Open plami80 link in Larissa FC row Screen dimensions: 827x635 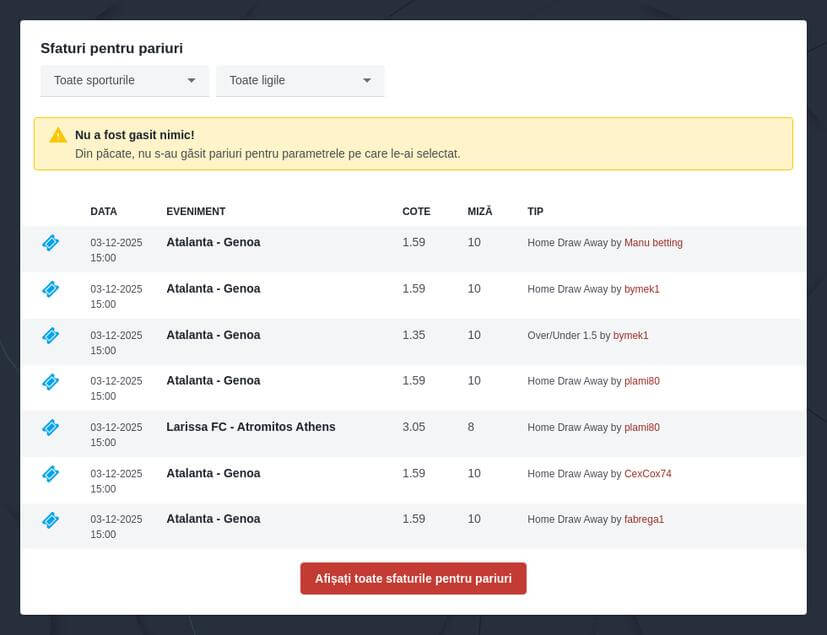[x=642, y=427]
